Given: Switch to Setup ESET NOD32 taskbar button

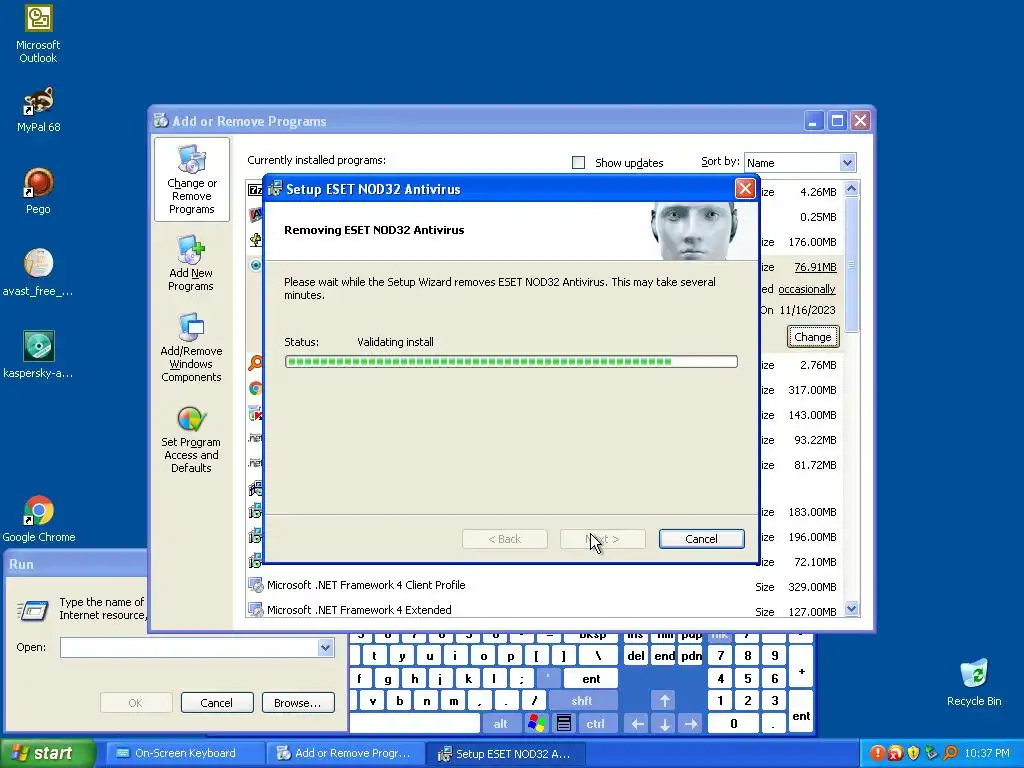Looking at the screenshot, I should 506,753.
